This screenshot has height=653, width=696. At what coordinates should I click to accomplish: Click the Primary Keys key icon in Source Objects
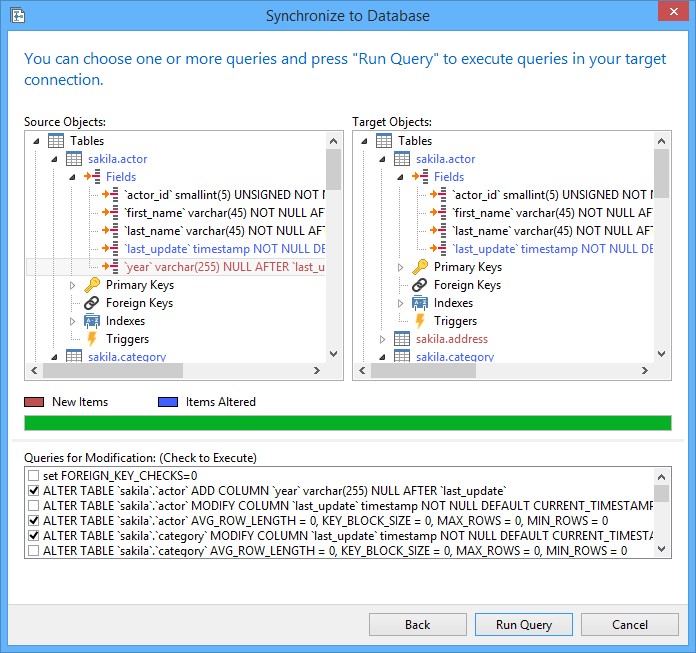point(92,285)
